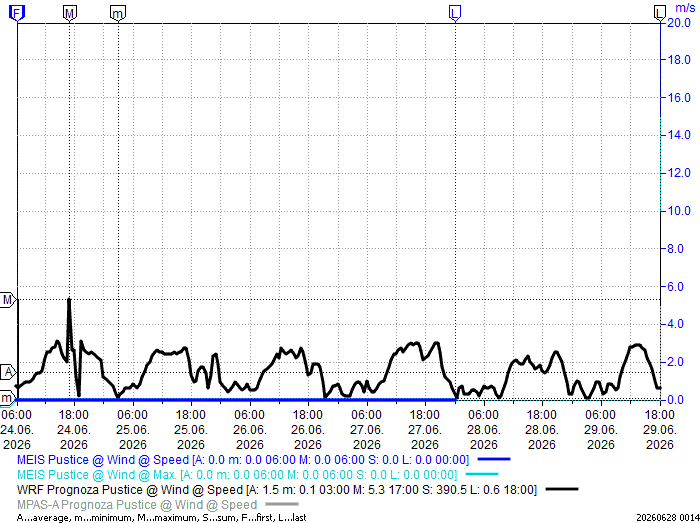Click the blue F first-value marker
Screen dimensions: 700x523
coord(17,13)
